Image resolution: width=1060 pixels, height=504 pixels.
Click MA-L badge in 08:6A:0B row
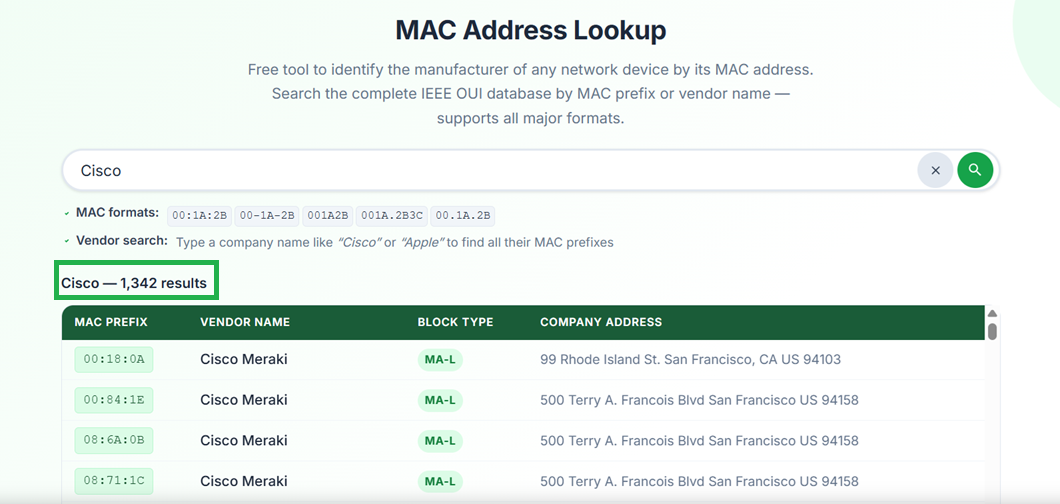tap(440, 441)
